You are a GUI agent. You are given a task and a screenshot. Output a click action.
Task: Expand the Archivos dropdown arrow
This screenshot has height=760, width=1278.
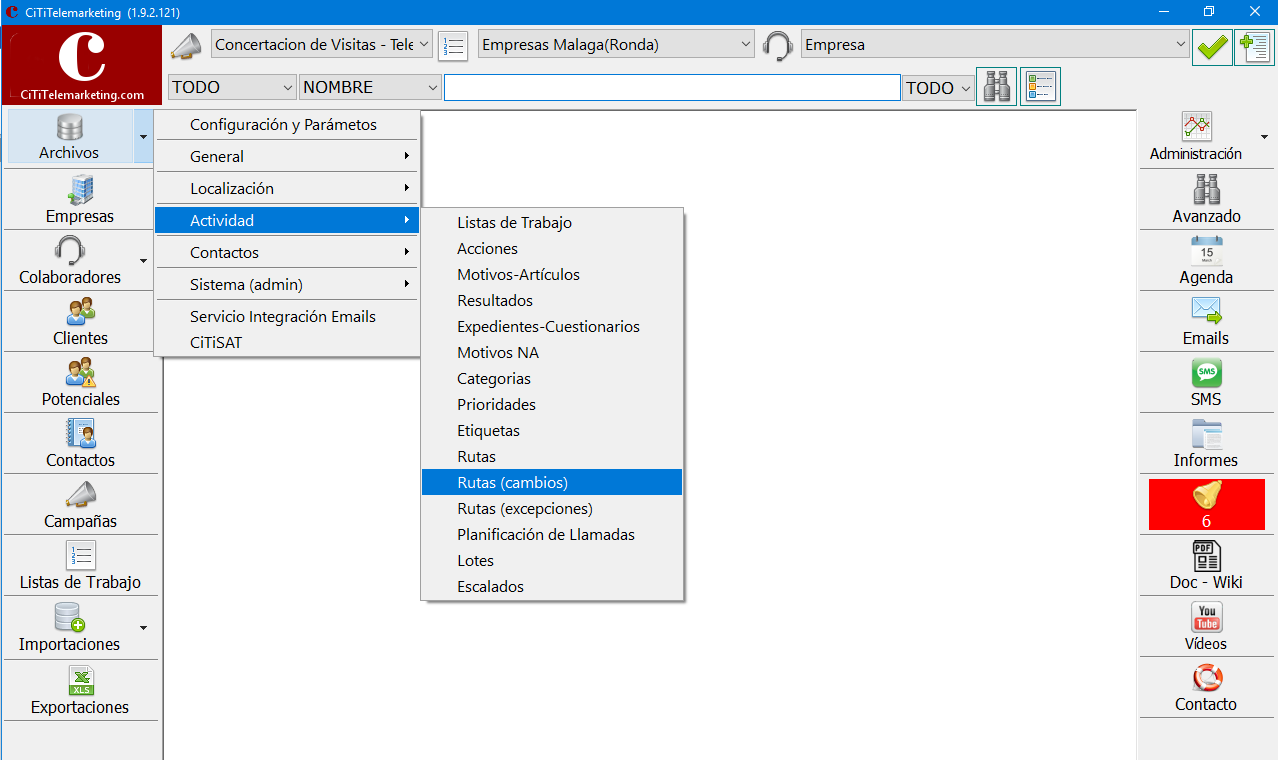[x=144, y=137]
